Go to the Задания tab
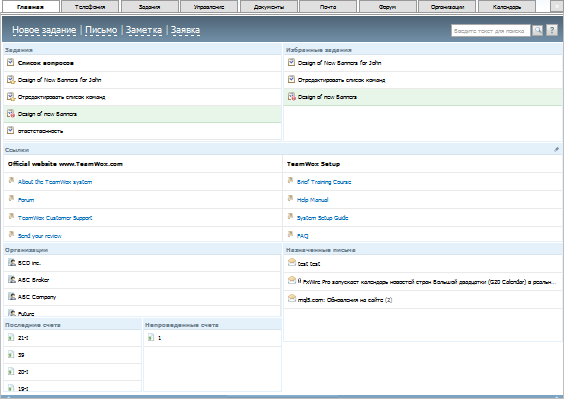The height and width of the screenshot is (399, 564). (149, 7)
